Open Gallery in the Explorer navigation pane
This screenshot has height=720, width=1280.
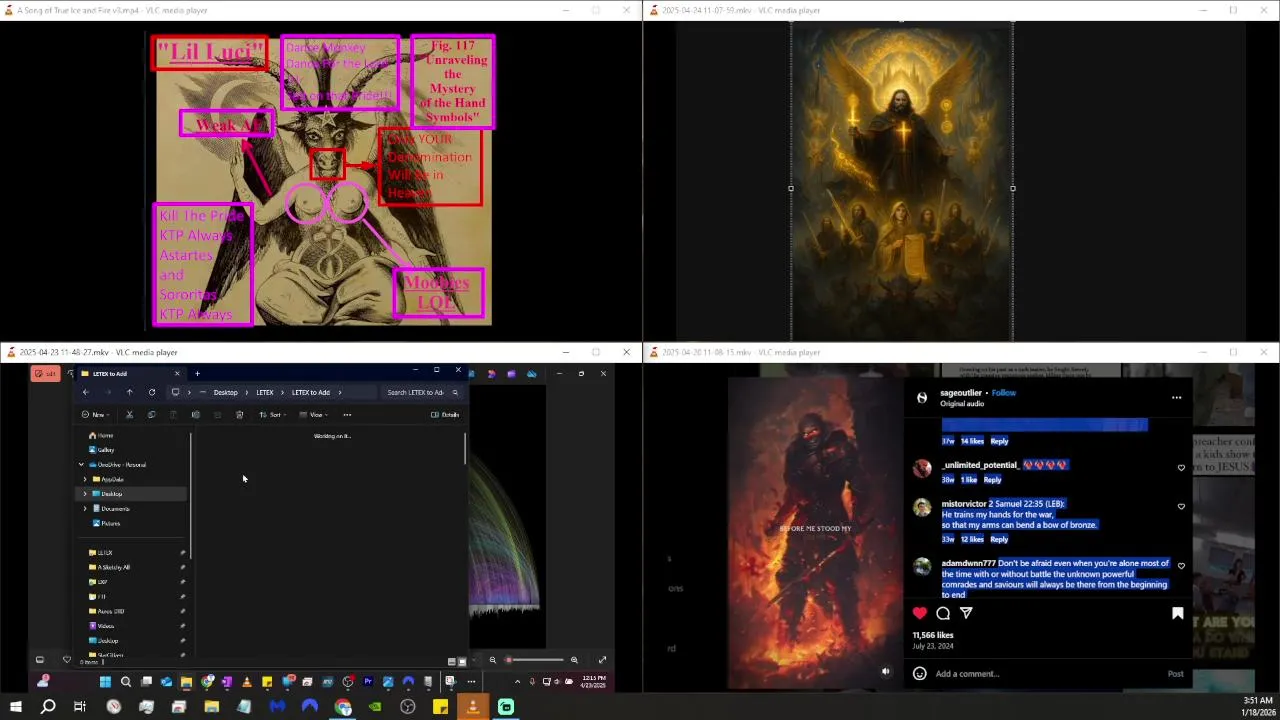[x=100, y=450]
